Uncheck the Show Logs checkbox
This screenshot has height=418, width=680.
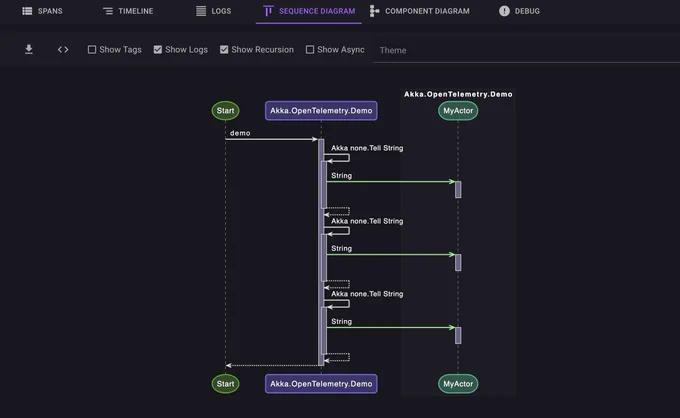pos(158,49)
